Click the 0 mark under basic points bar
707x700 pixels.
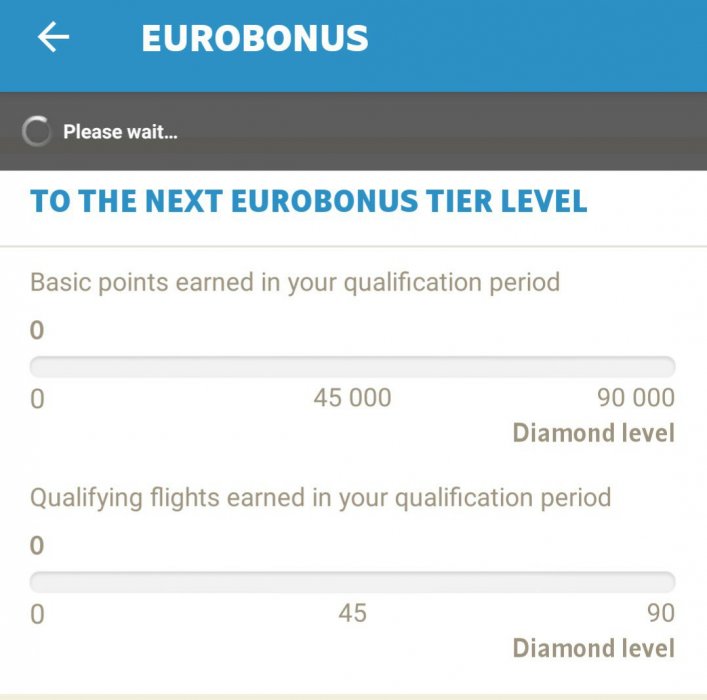[37, 399]
